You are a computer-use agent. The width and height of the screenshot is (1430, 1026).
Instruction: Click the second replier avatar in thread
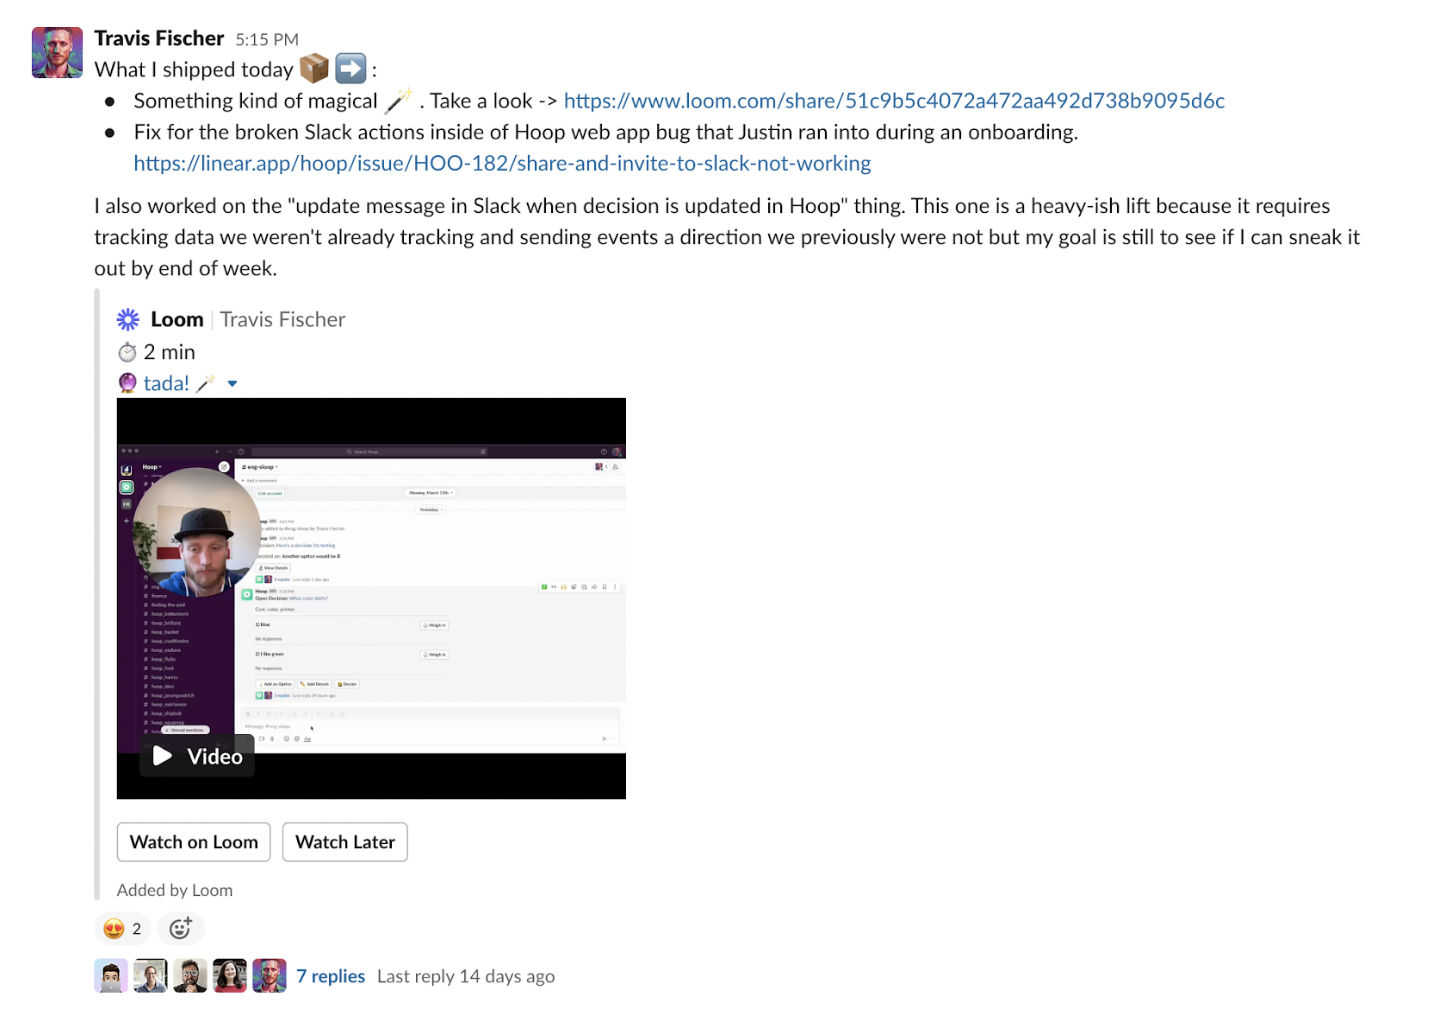pyautogui.click(x=151, y=976)
